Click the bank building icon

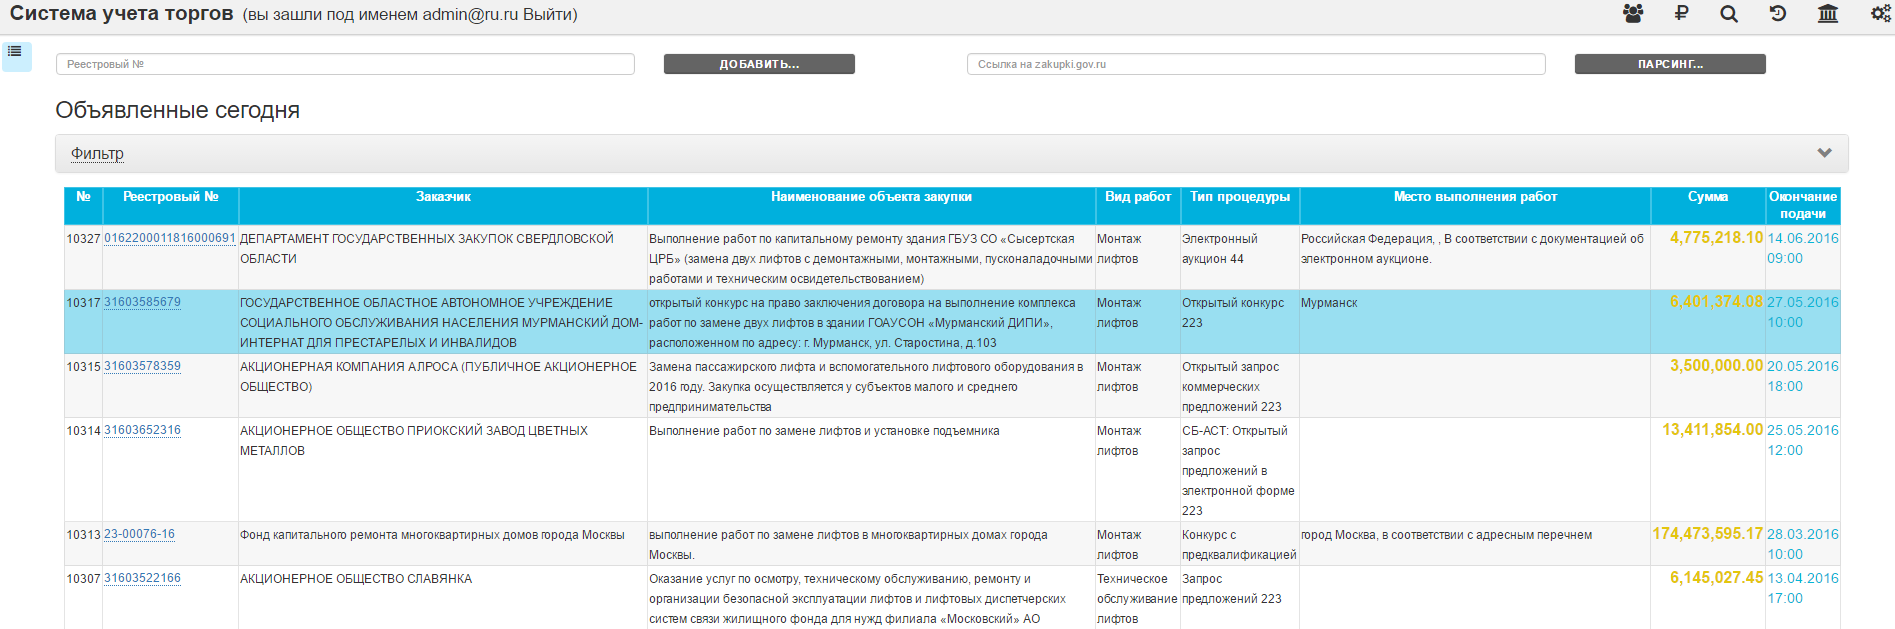point(1828,14)
